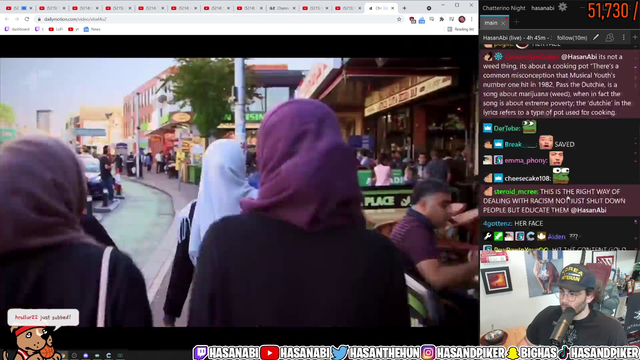This screenshot has height=360, width=640.
Task: Add a new Chatterino tab
Action: coord(516,22)
